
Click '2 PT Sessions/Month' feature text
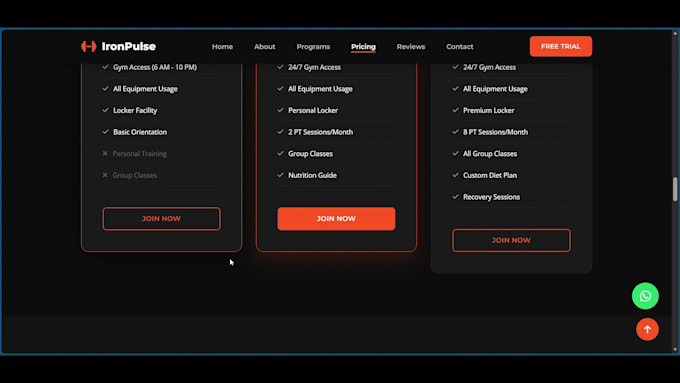coord(320,132)
